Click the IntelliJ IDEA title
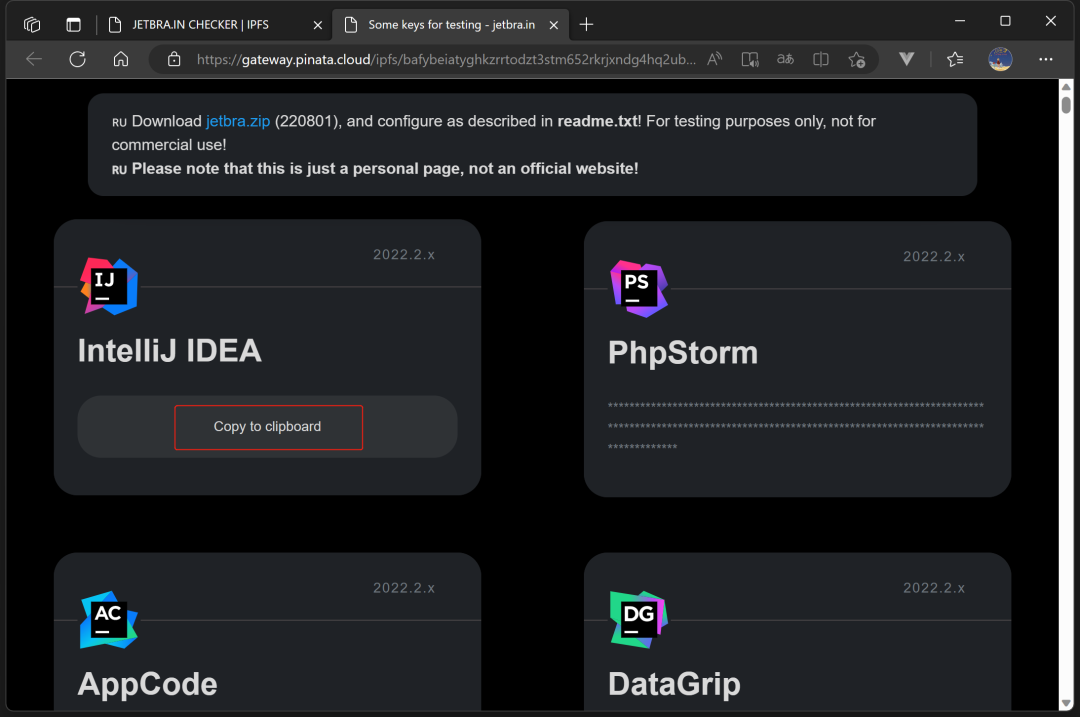Image resolution: width=1080 pixels, height=717 pixels. [169, 351]
